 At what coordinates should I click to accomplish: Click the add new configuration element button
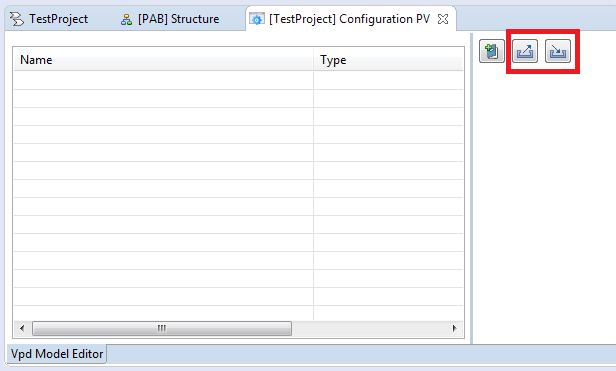(491, 51)
